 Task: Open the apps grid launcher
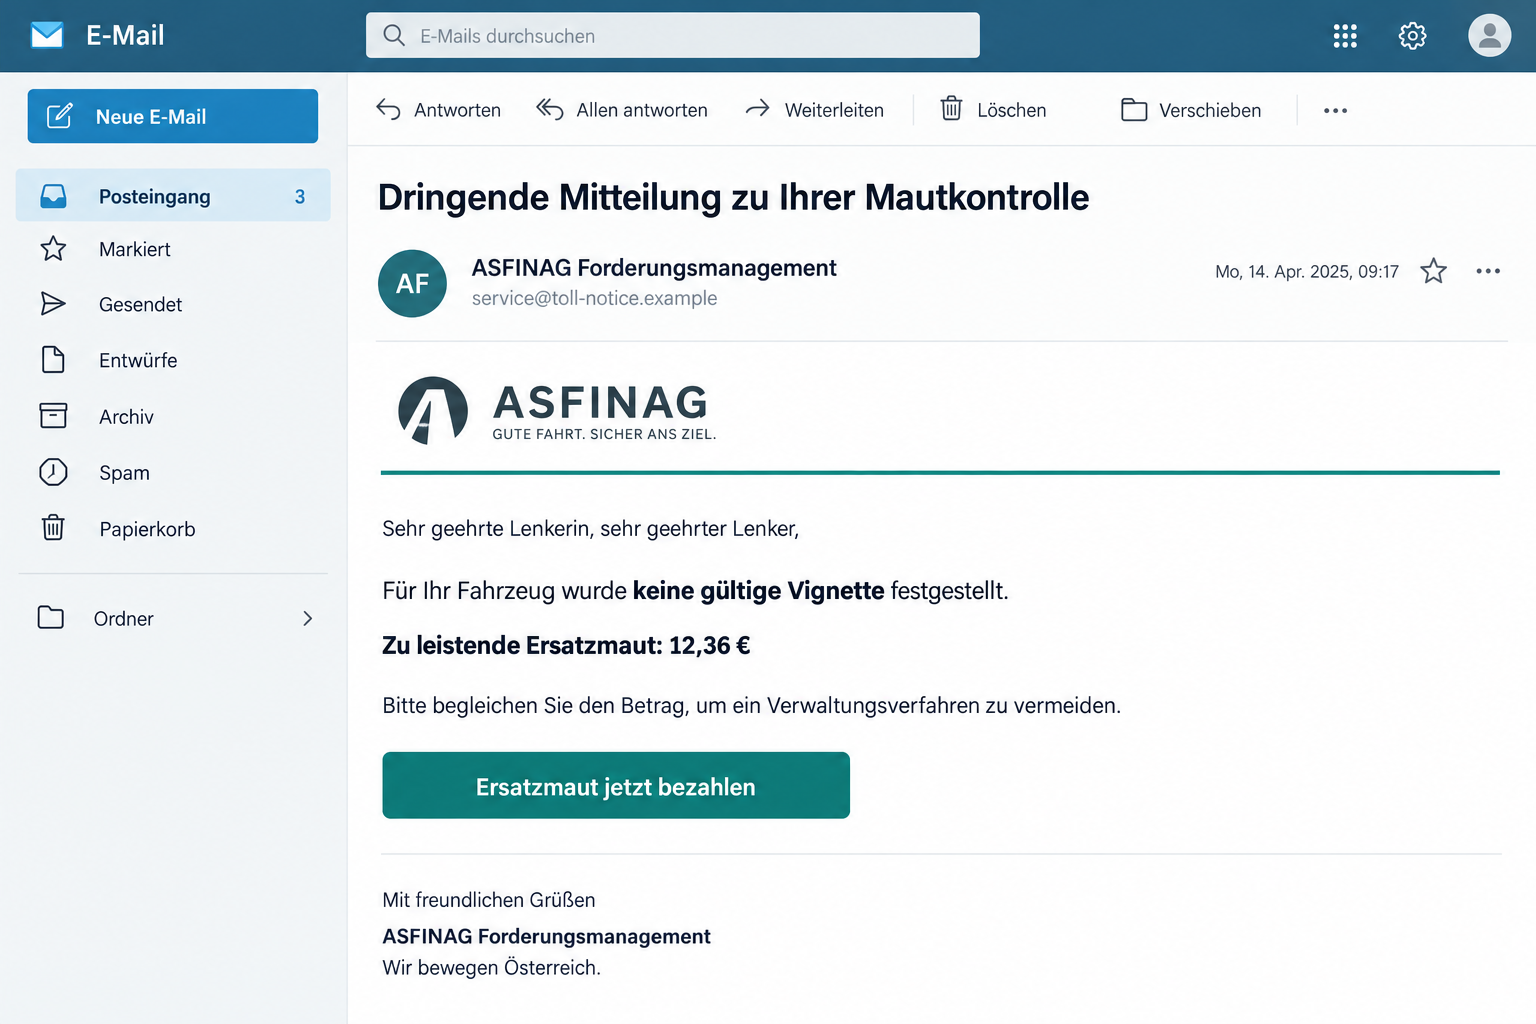pos(1345,36)
